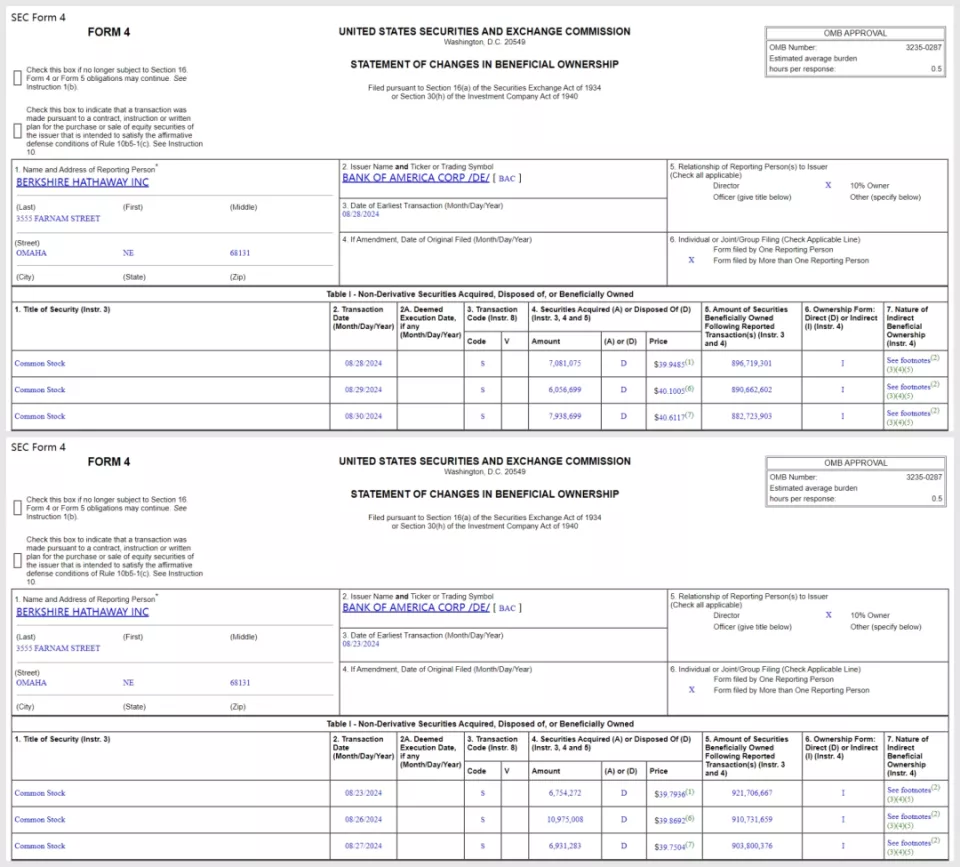Check the Rule 10b5-1(c) box in lower form
The width and height of the screenshot is (960, 867).
point(18,560)
